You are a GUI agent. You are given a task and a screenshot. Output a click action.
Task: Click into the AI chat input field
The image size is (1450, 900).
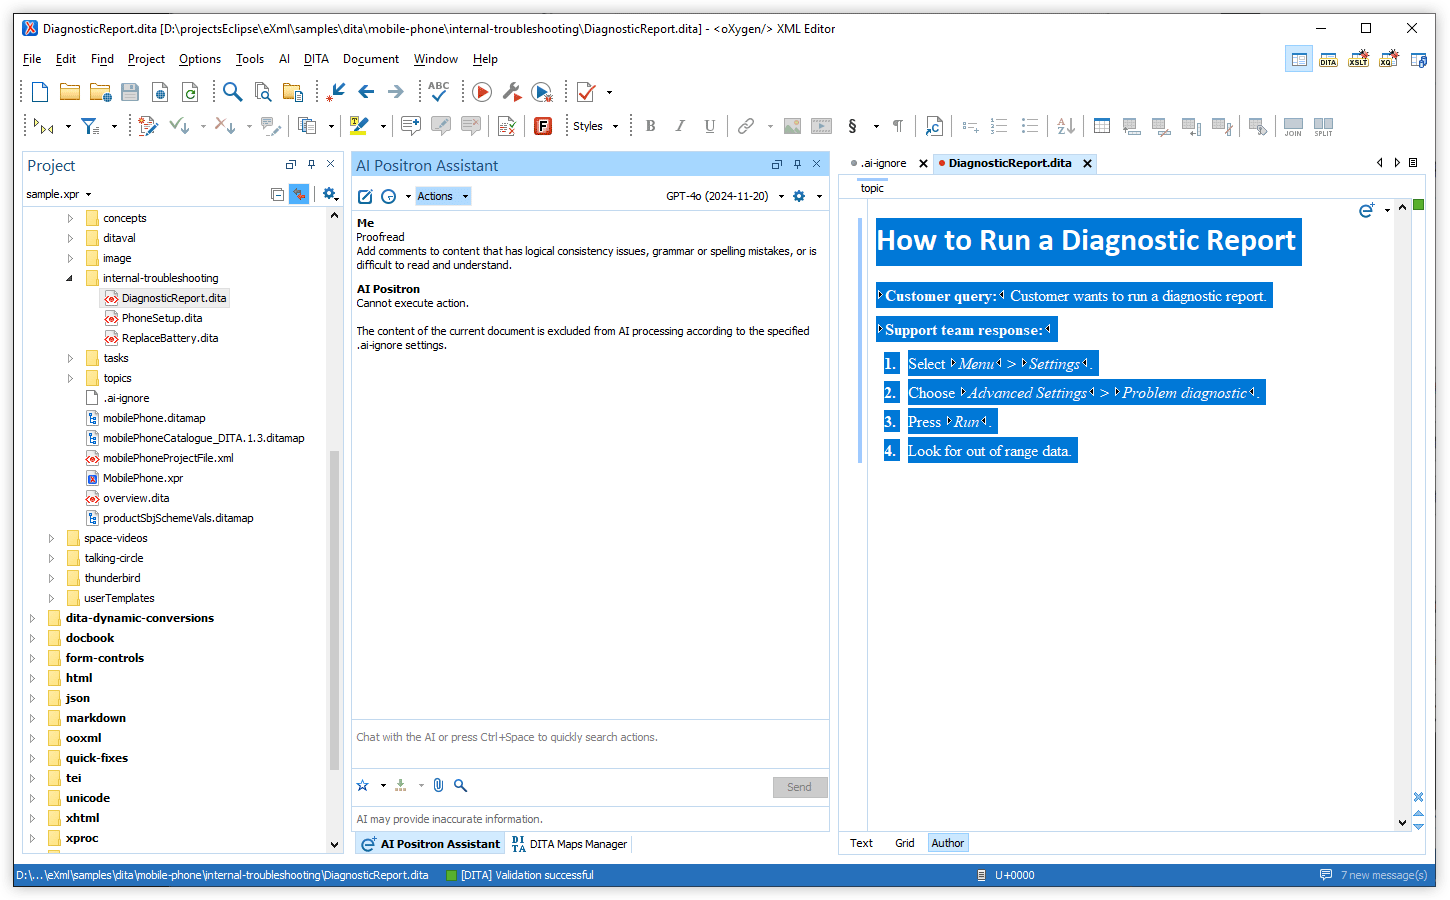click(590, 744)
